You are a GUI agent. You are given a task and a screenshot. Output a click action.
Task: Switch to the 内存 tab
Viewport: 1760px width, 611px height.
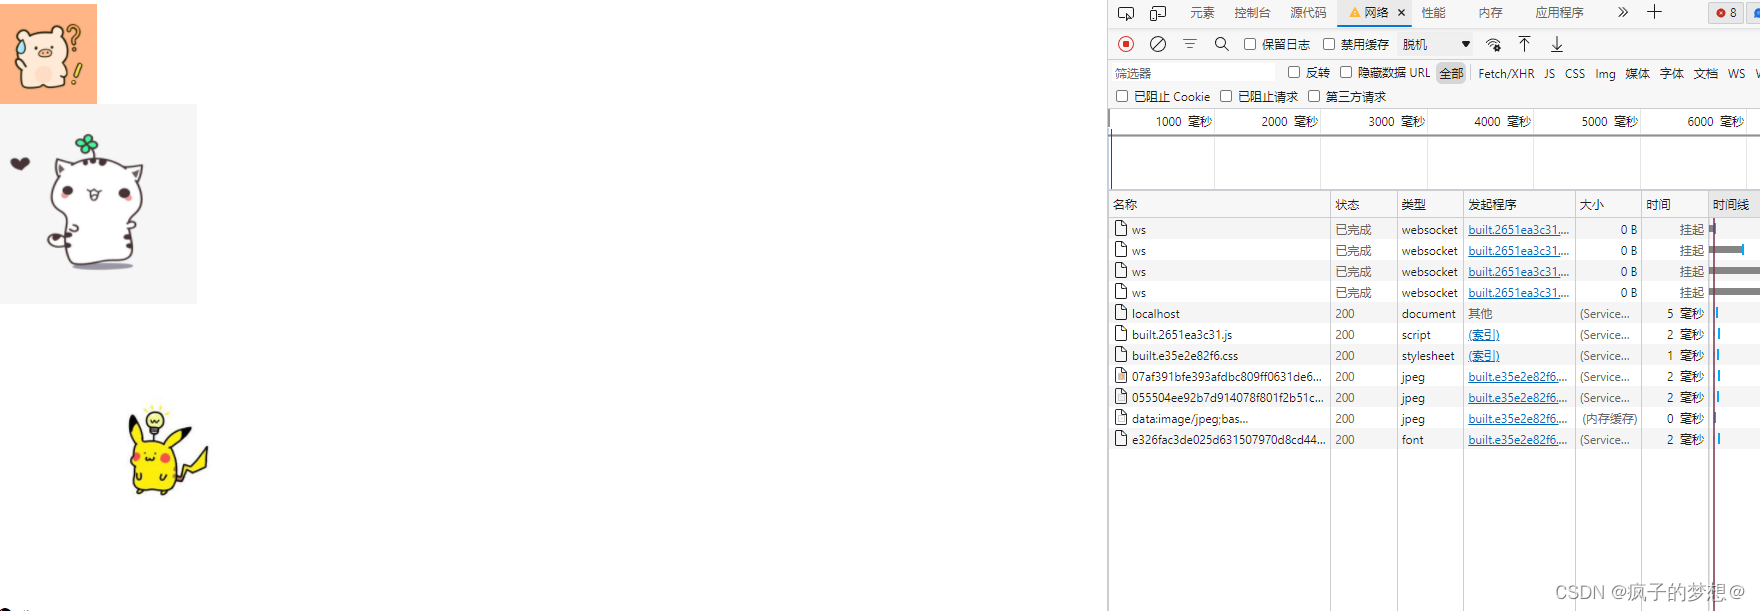point(1490,13)
